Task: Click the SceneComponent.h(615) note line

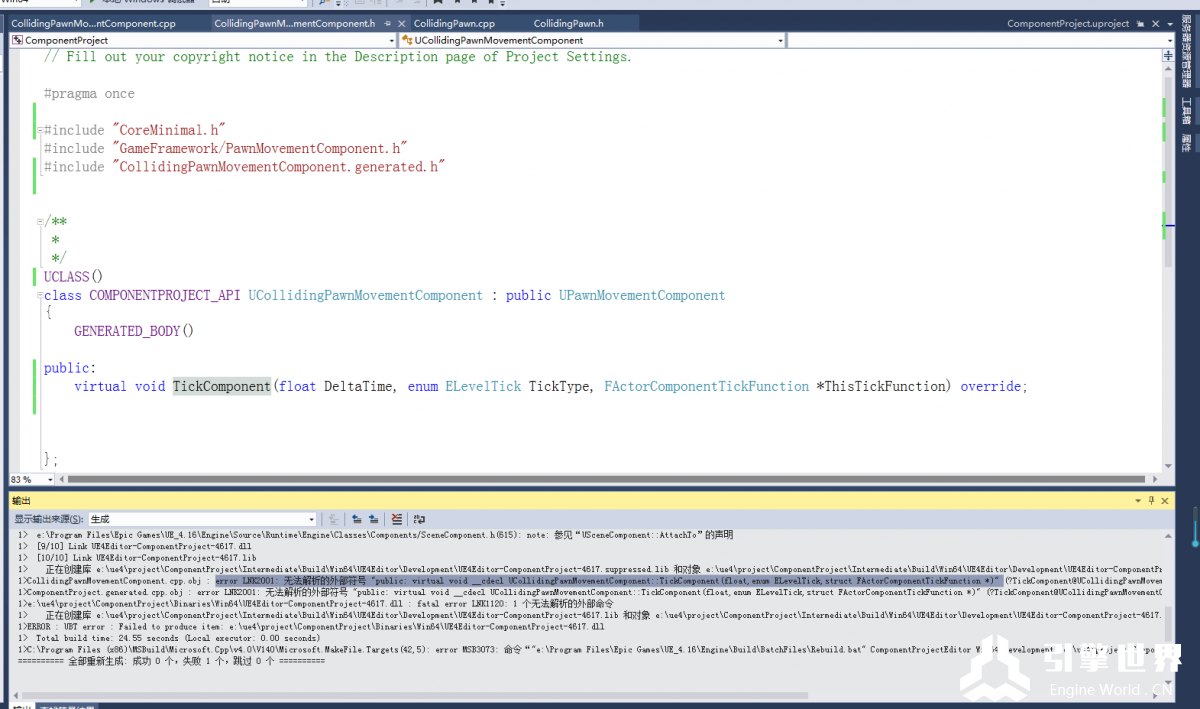Action: 376,535
